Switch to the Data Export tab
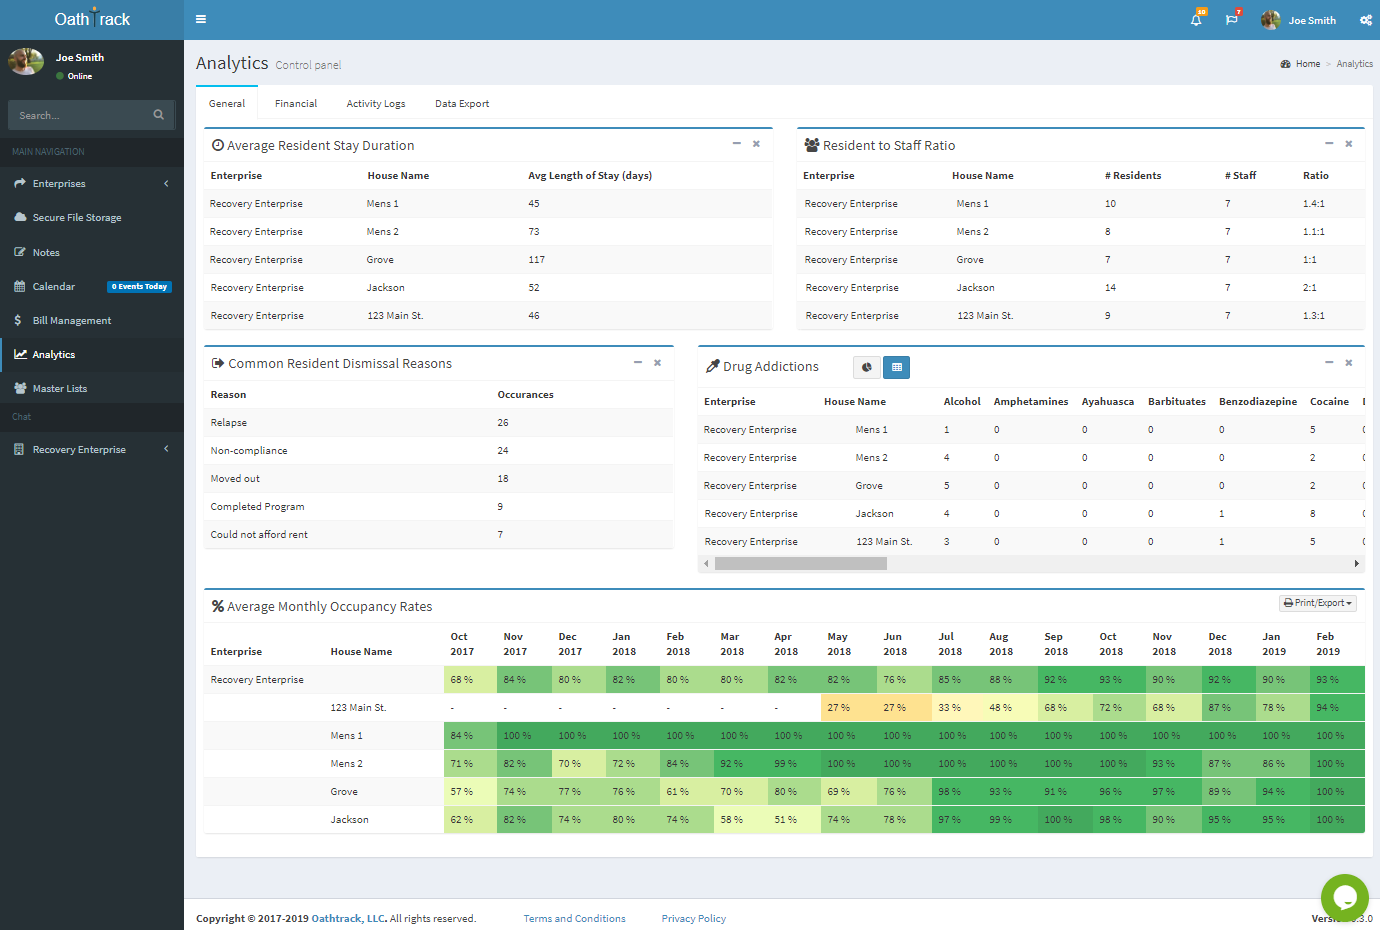The width and height of the screenshot is (1380, 930). pyautogui.click(x=462, y=104)
